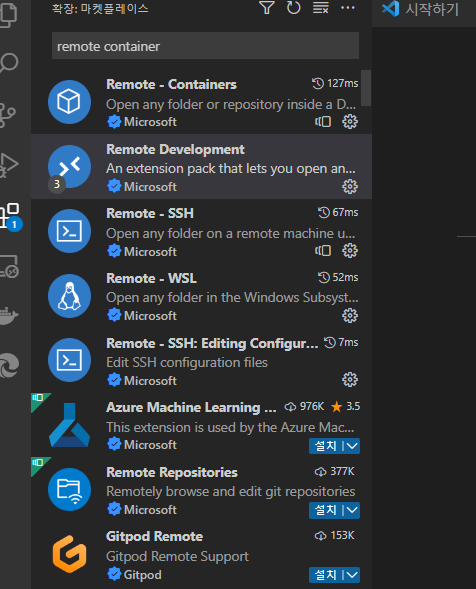Open the Remote Explorer view

(9, 266)
